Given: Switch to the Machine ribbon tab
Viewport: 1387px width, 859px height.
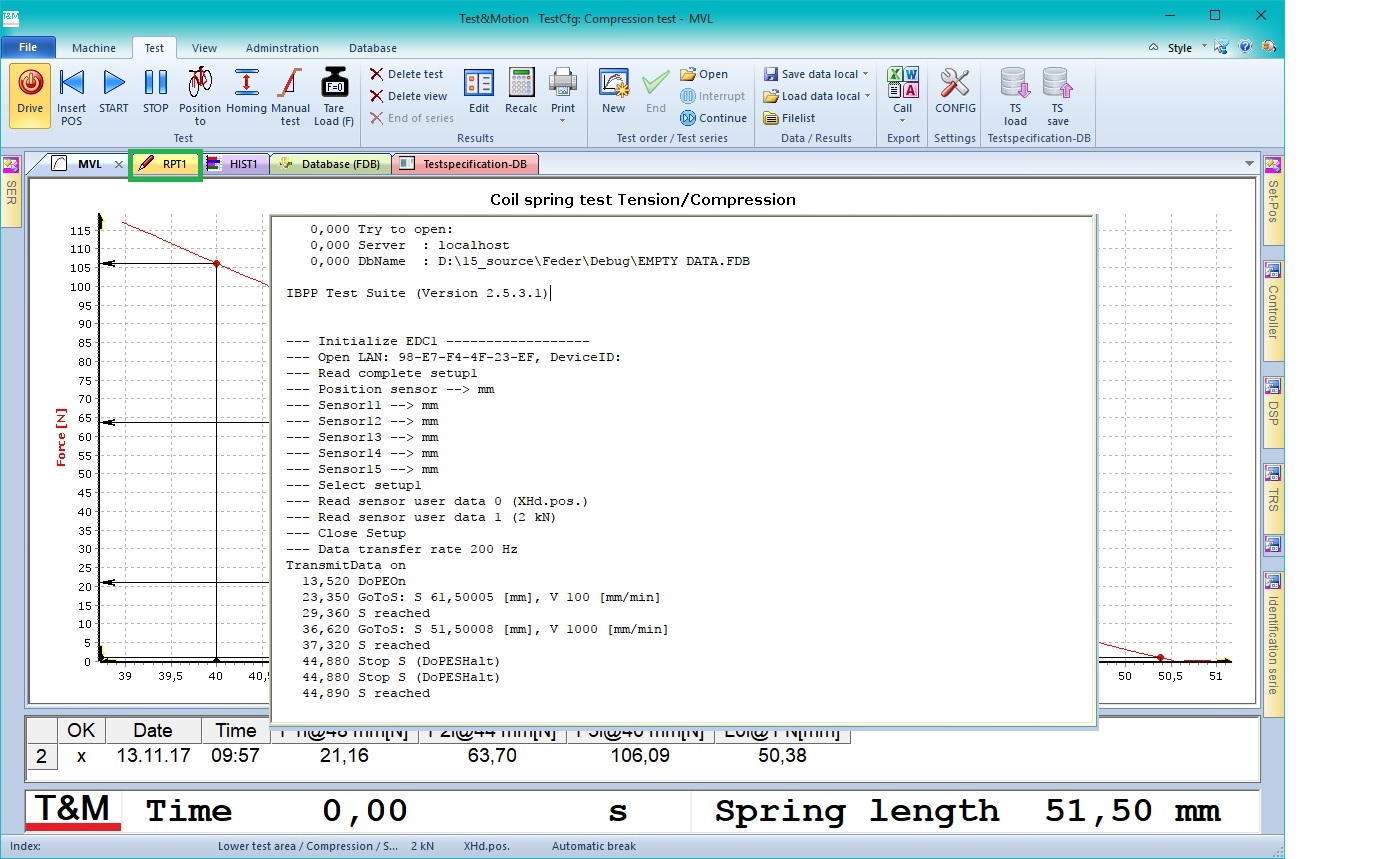Looking at the screenshot, I should point(94,48).
